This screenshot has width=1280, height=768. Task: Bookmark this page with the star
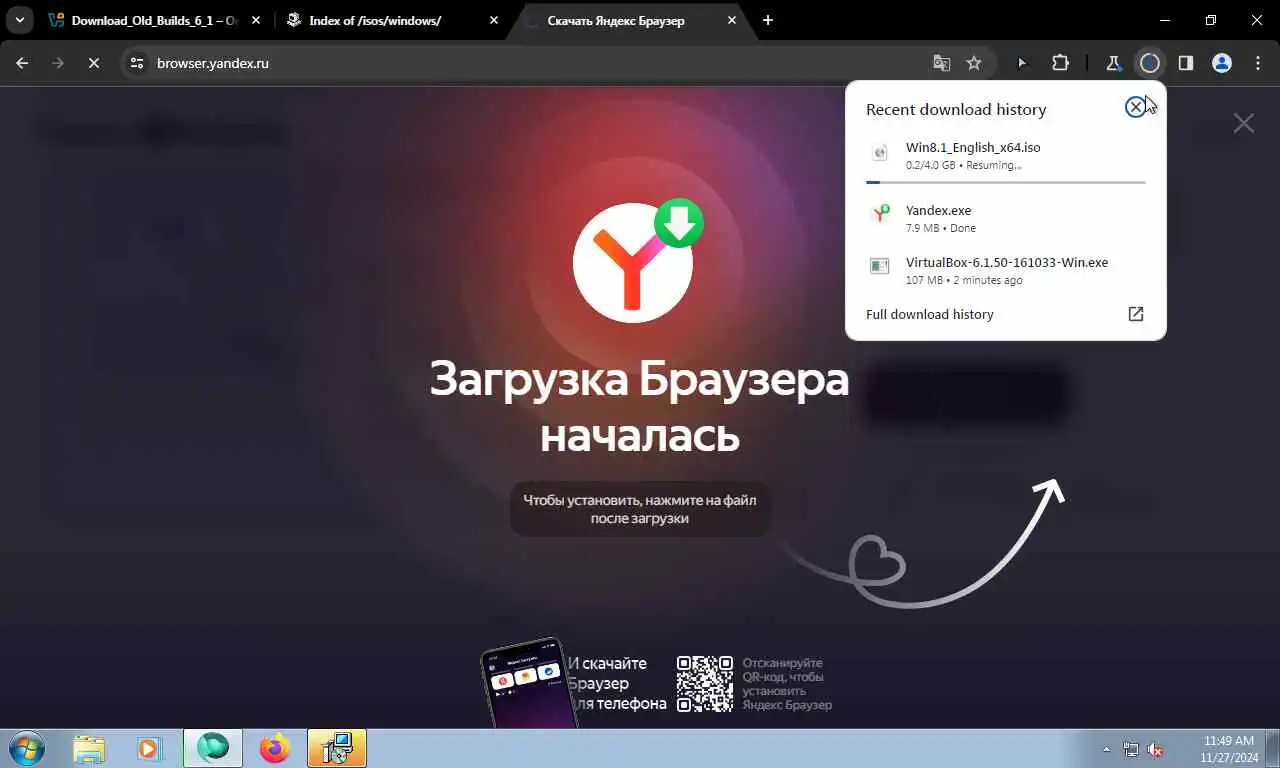pyautogui.click(x=974, y=63)
